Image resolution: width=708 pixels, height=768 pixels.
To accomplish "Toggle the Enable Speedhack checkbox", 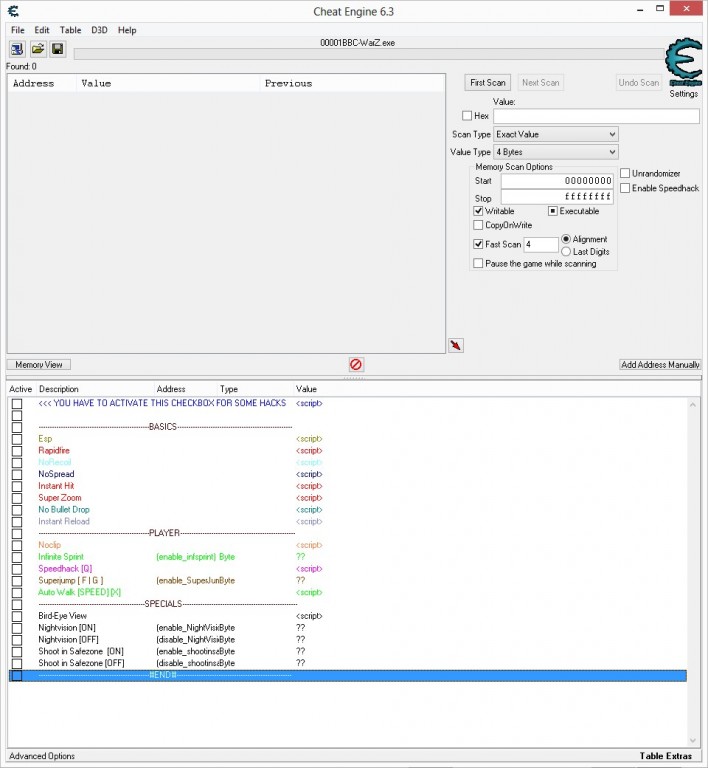I will point(626,188).
